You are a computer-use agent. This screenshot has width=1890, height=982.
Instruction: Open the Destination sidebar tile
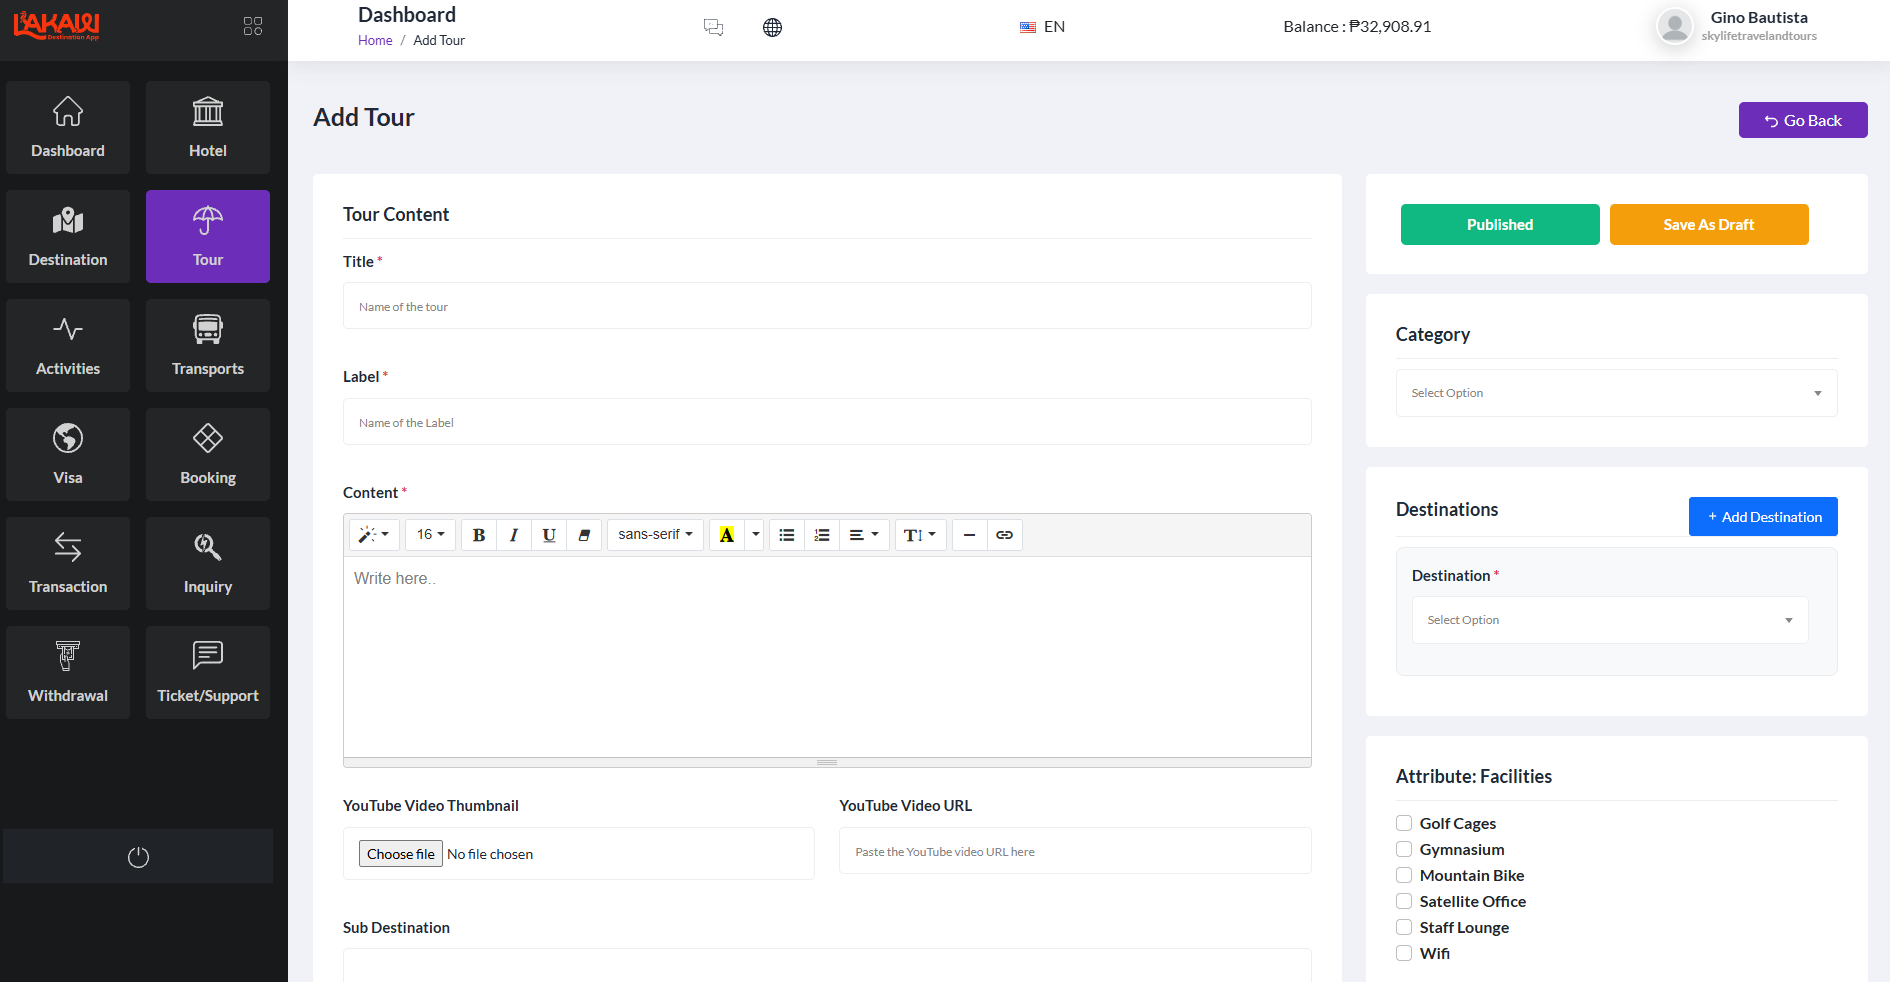[x=68, y=236]
